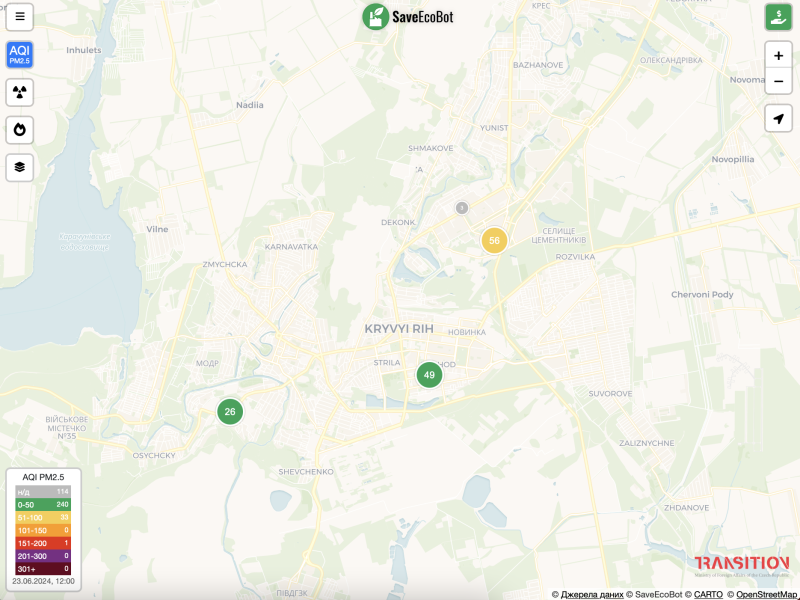Image resolution: width=800 pixels, height=600 pixels.
Task: Click the green 0-50 legend swatch
Action: pyautogui.click(x=43, y=505)
